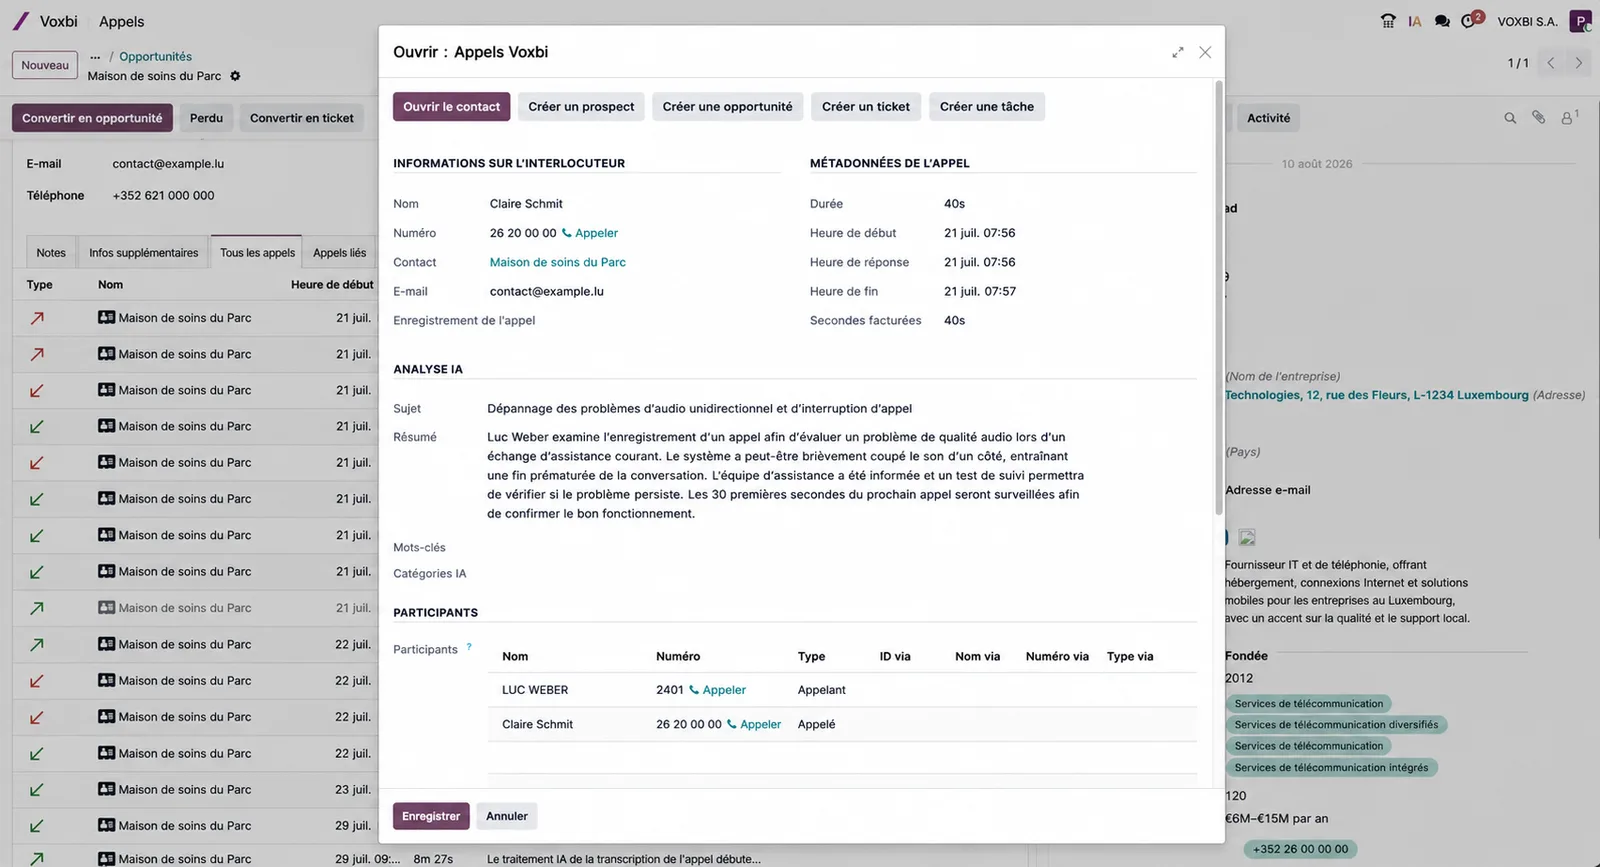Open the user avatar menu
The height and width of the screenshot is (867, 1600).
click(x=1580, y=21)
